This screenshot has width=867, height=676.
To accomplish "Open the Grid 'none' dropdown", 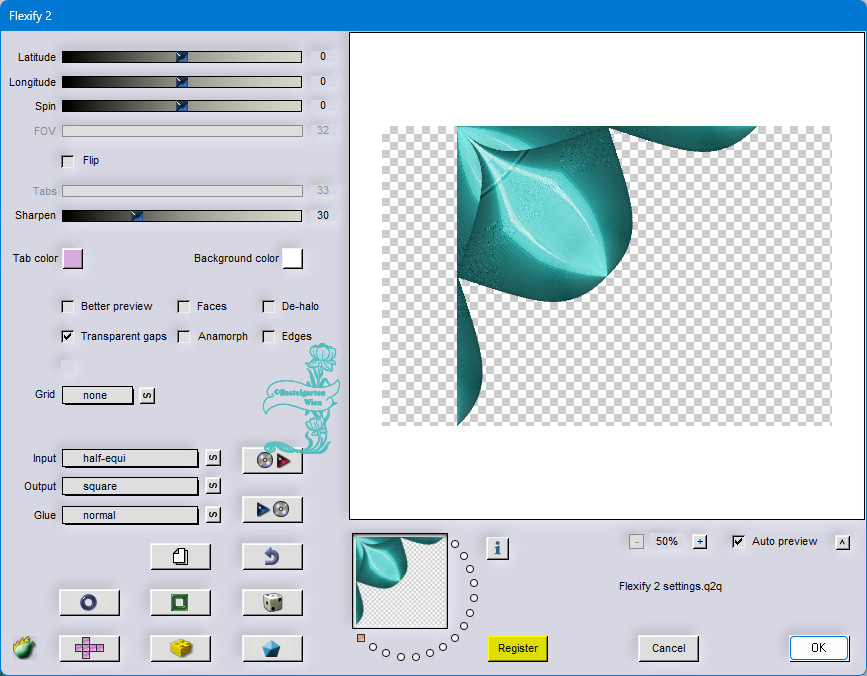I will tap(98, 395).
